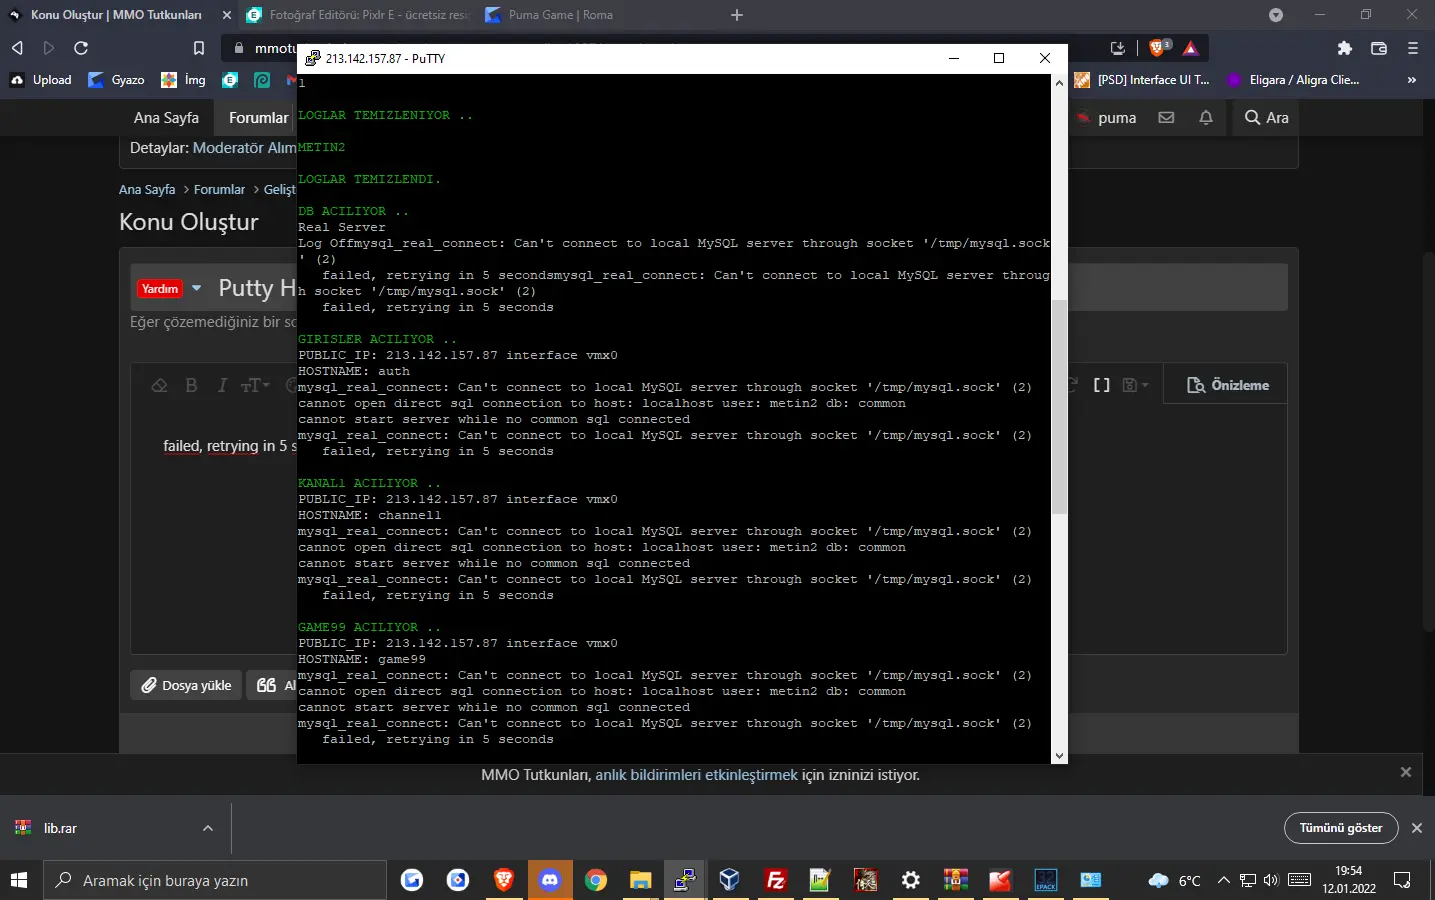This screenshot has height=900, width=1435.
Task: Open the browser extensions puzzle icon
Action: pyautogui.click(x=1344, y=48)
